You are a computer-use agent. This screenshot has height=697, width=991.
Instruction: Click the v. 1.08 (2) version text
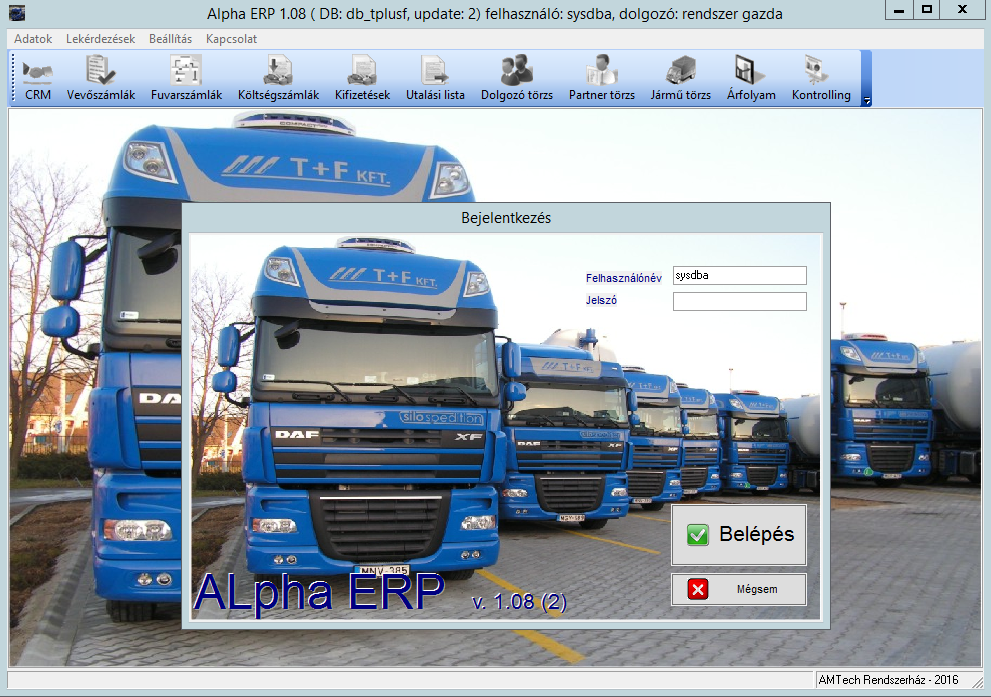tap(520, 602)
